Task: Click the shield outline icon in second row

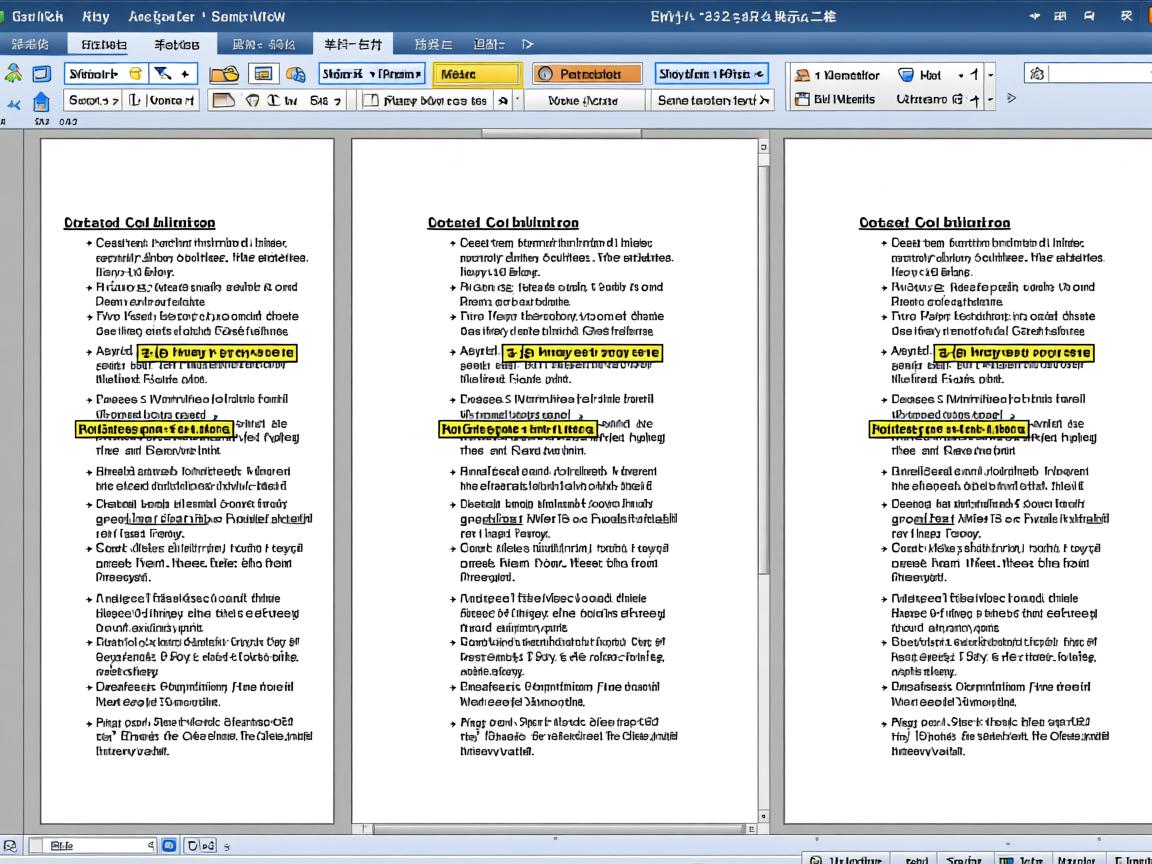Action: [x=252, y=100]
